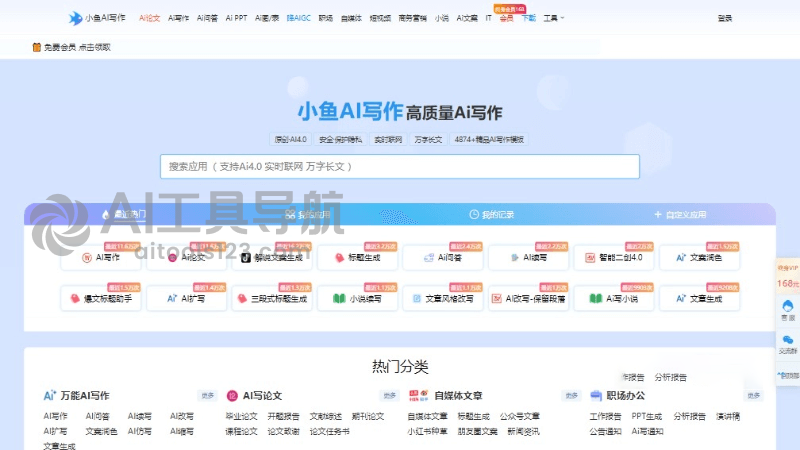The height and width of the screenshot is (450, 800).
Task: Open the 论文任务书 link
Action: [x=330, y=432]
